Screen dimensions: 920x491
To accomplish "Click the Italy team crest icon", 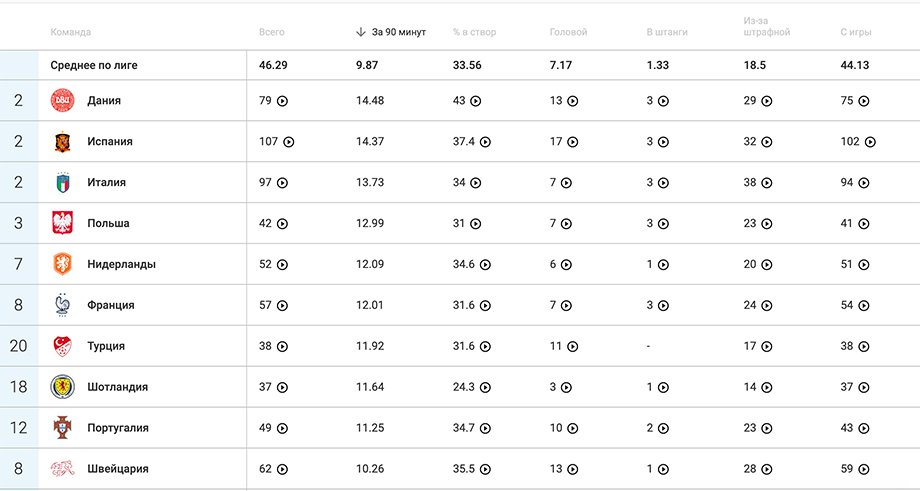I will coord(62,182).
